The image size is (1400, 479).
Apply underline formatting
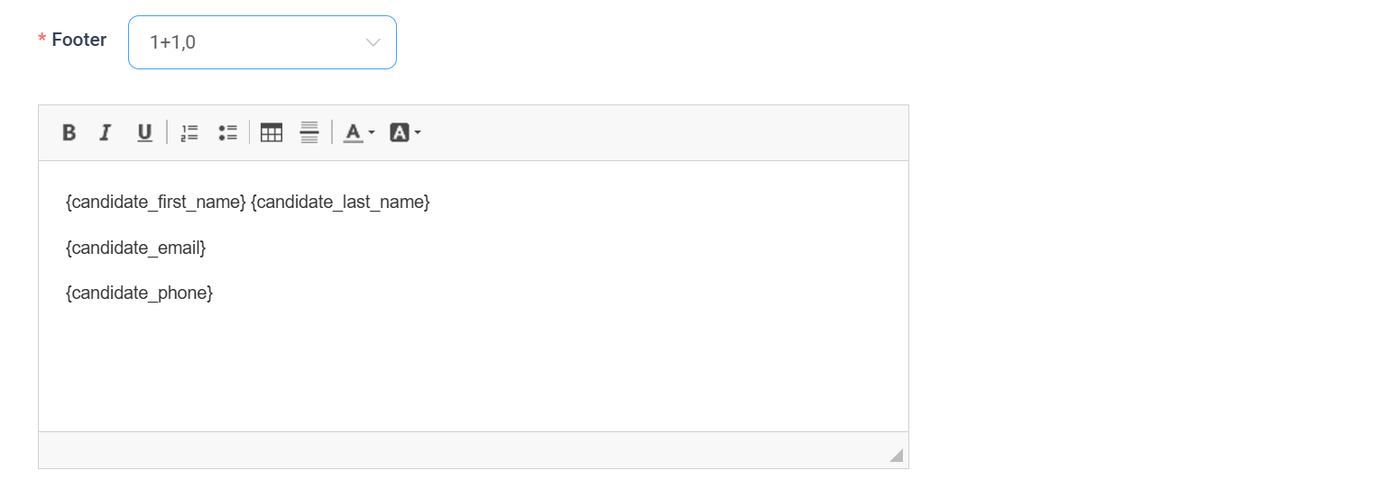pyautogui.click(x=144, y=133)
